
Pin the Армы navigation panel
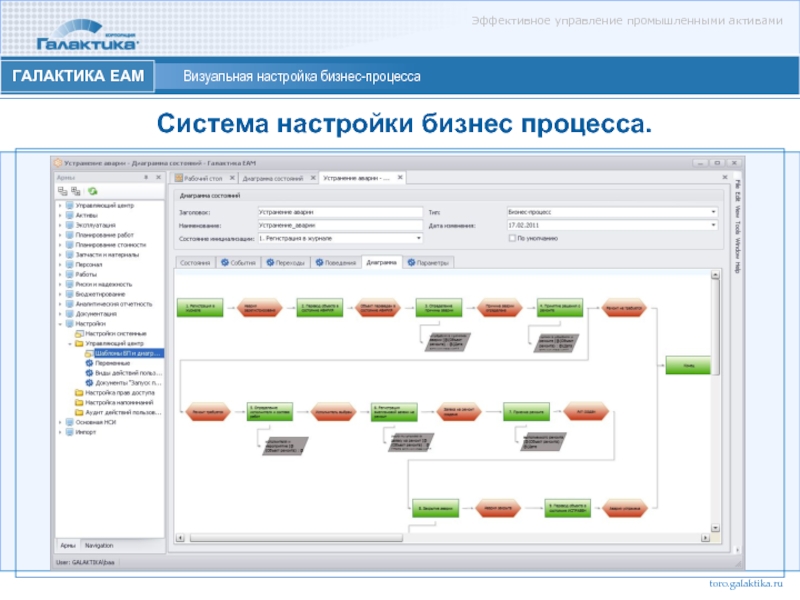[146, 178]
